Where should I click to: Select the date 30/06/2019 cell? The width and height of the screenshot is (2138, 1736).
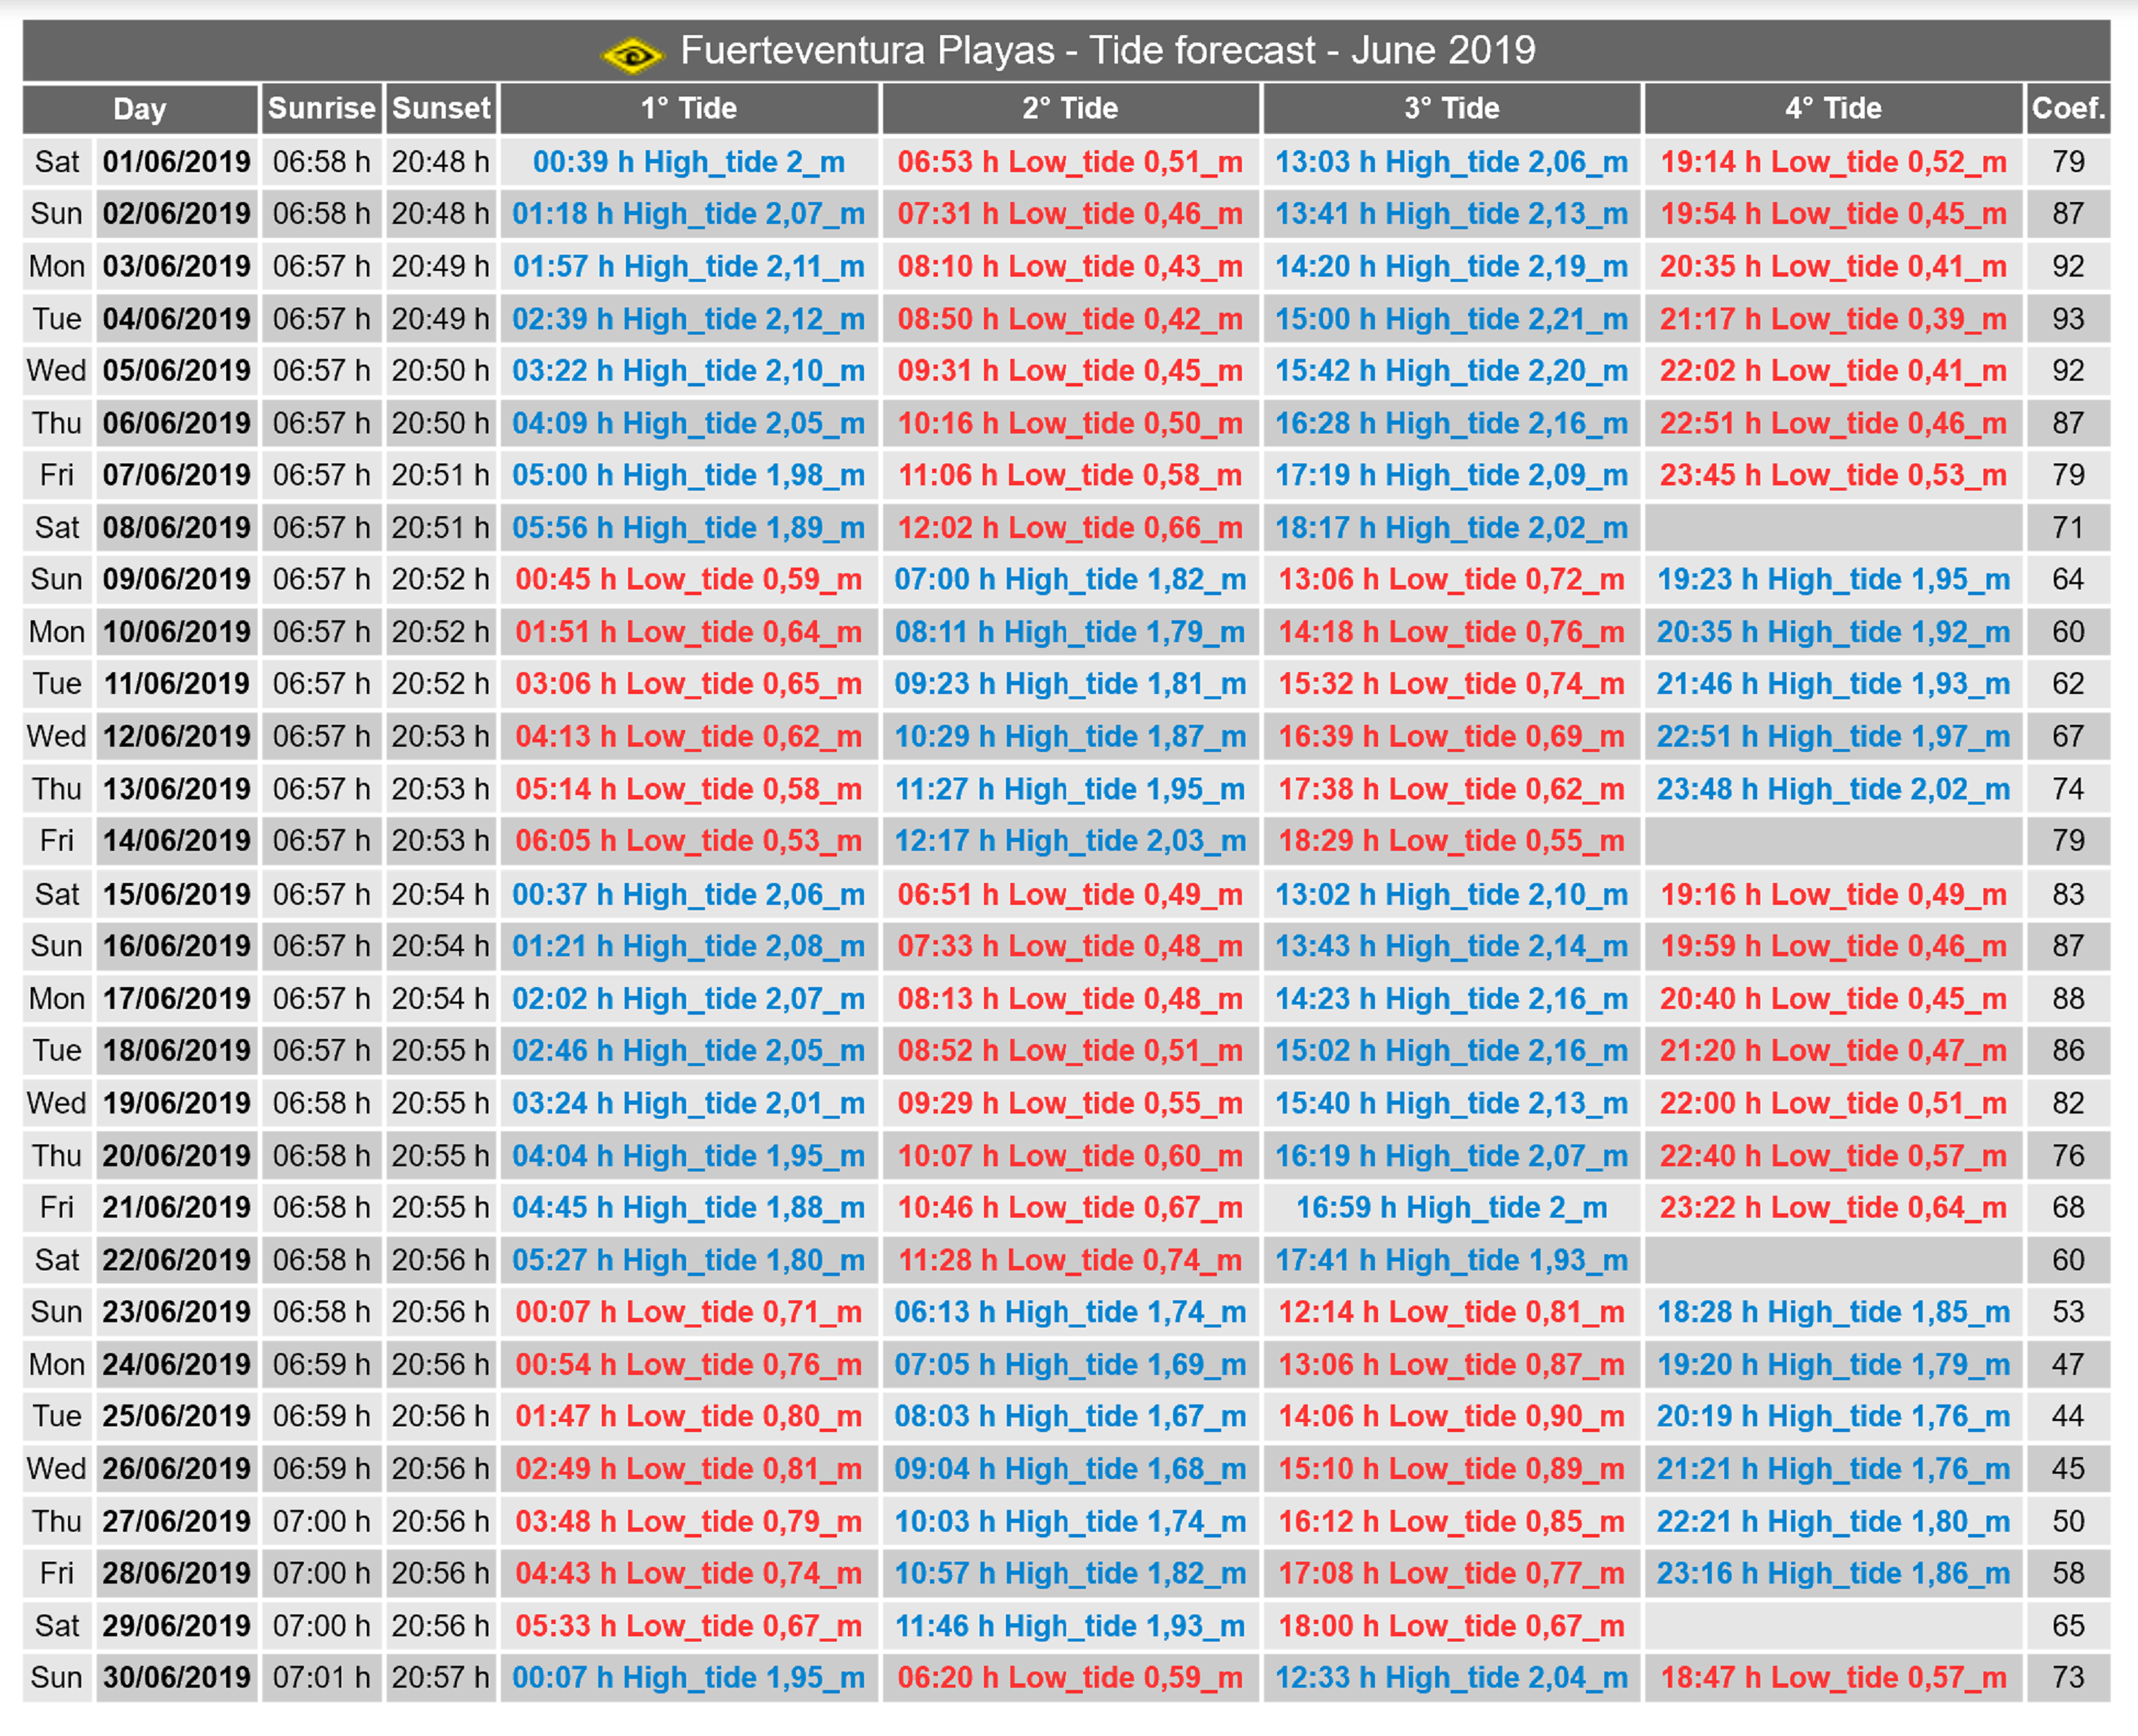(177, 1678)
